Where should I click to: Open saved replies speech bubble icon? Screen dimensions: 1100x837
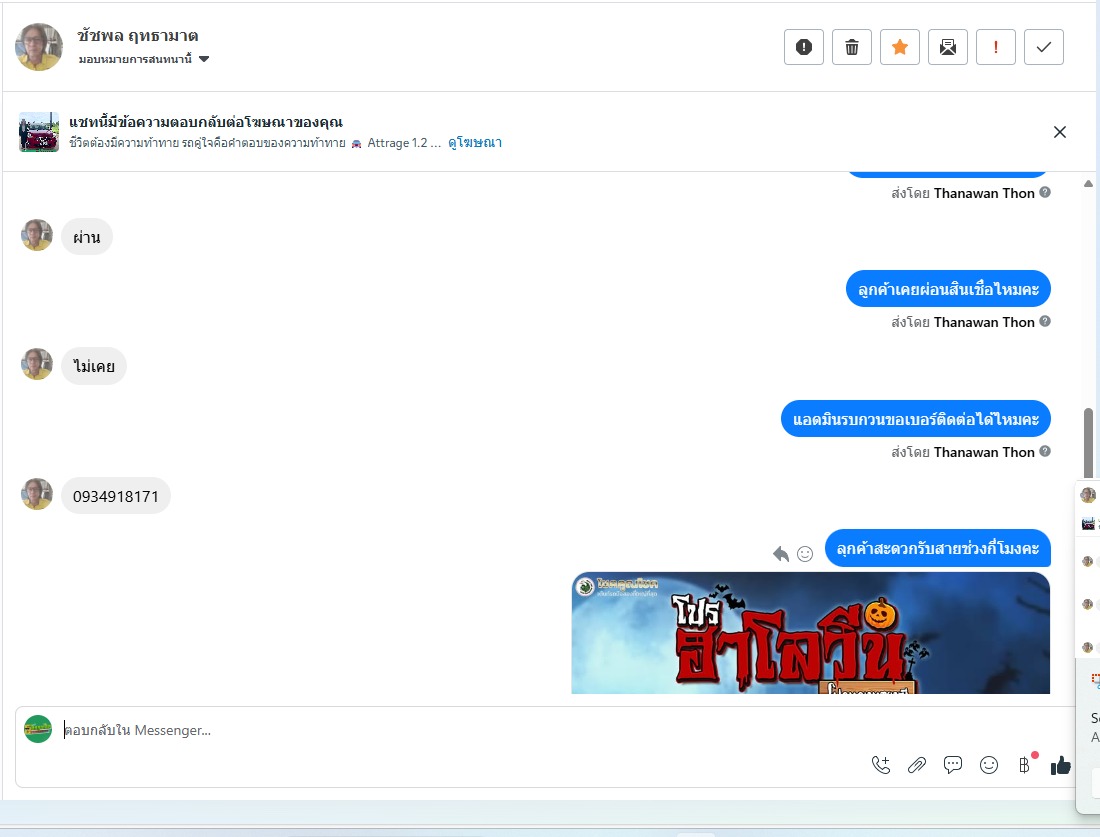[x=953, y=765]
